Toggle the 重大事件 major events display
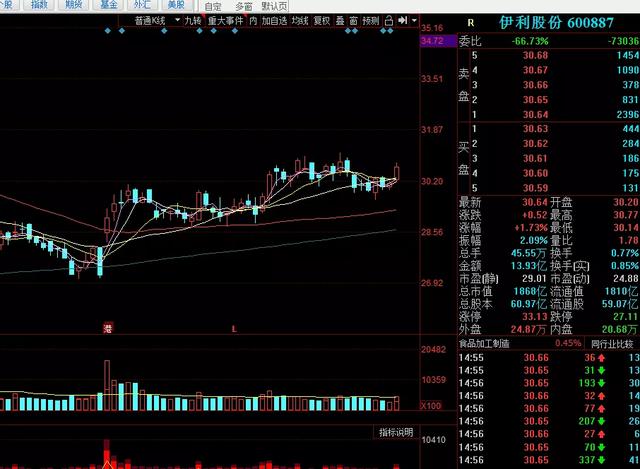640x469 pixels. (x=225, y=20)
